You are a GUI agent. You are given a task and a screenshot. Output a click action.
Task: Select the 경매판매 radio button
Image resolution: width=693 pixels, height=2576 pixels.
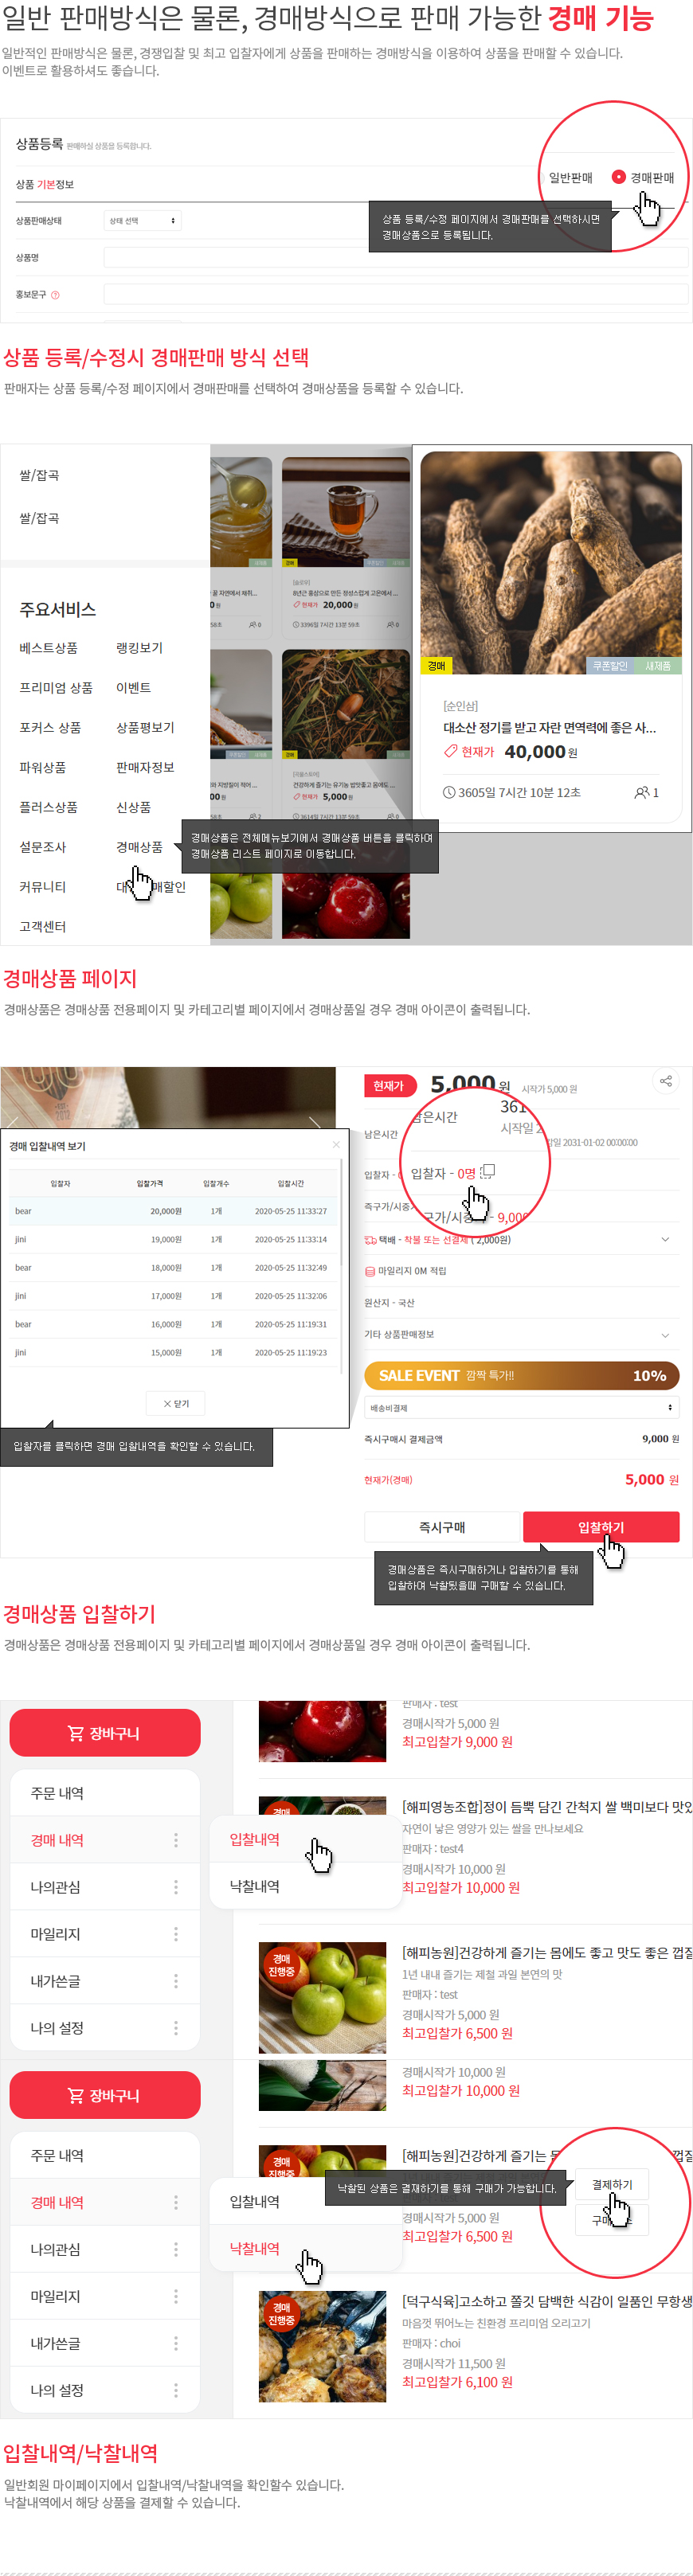coord(618,177)
